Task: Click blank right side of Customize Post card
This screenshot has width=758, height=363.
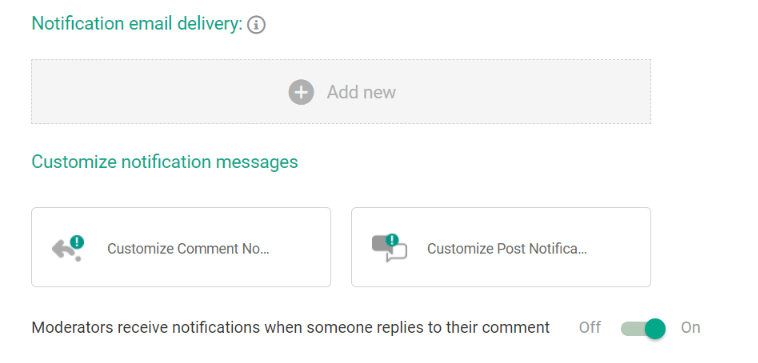Action: (x=621, y=247)
